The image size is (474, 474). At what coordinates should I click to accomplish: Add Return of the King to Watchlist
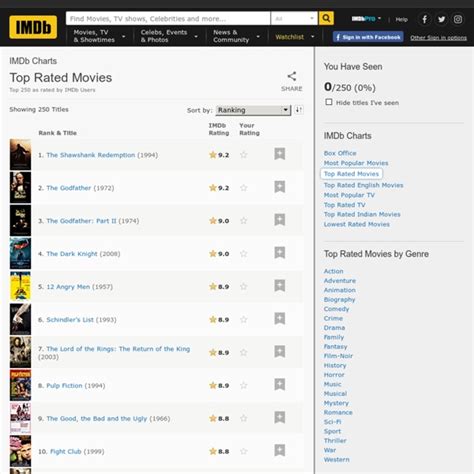(x=280, y=351)
